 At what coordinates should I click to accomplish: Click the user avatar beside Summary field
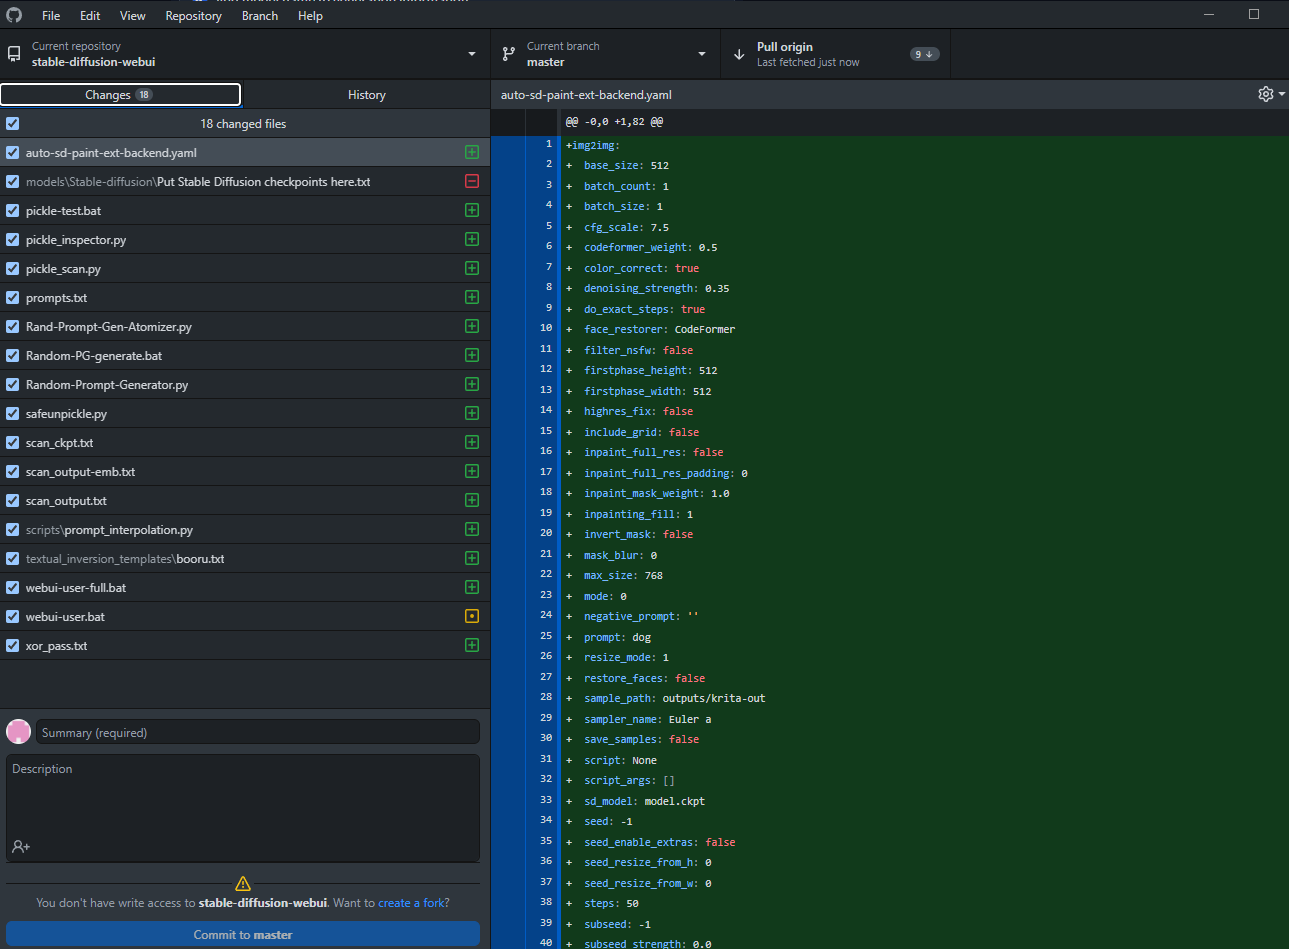coord(18,731)
